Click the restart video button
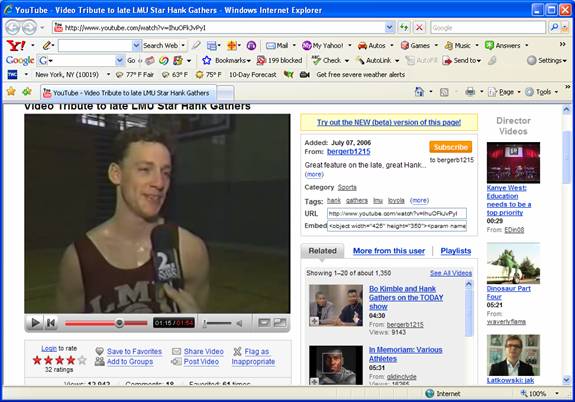 coord(51,323)
